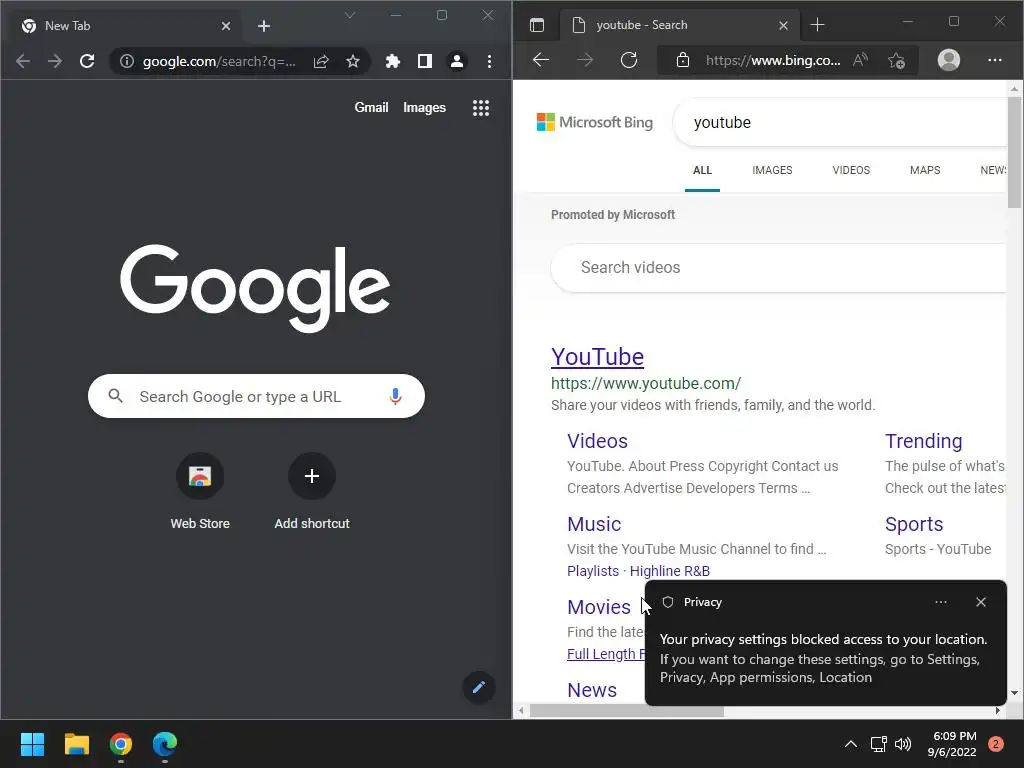Open the Sports sublink

[x=914, y=524]
